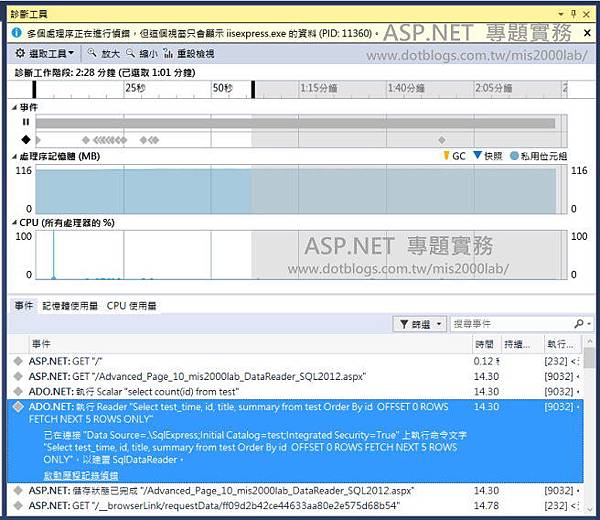
Task: Select the ADO.NET Scalar select count(id) event
Action: click(x=295, y=392)
